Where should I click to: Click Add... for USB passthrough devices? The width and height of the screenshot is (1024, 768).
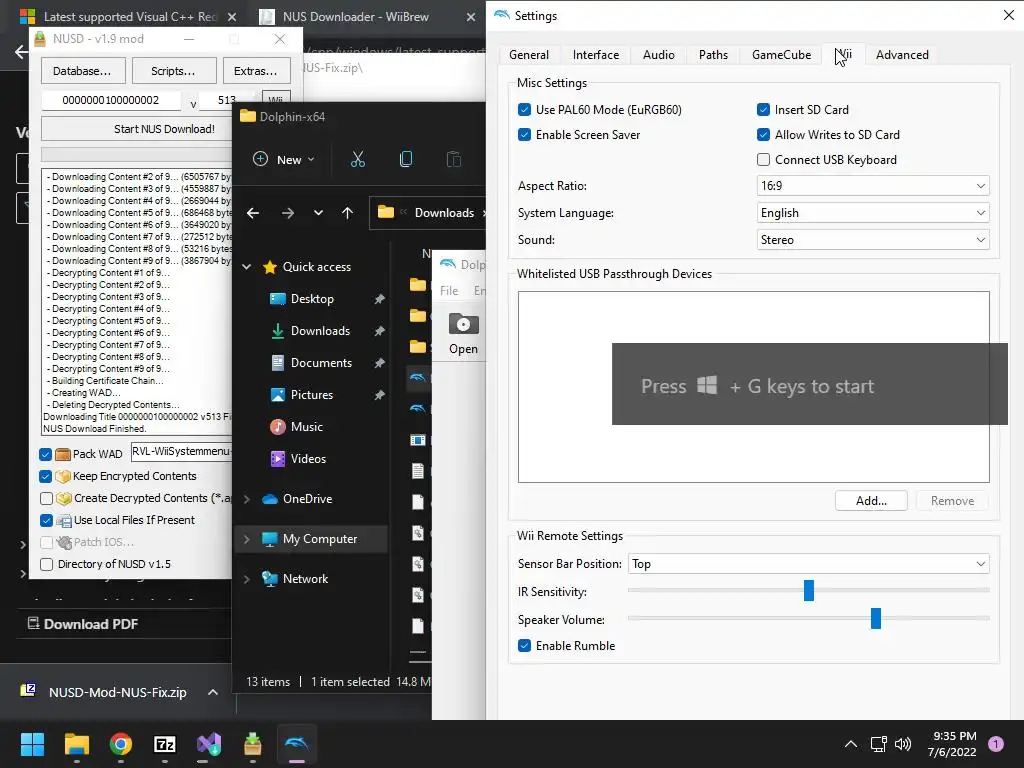[x=871, y=501]
